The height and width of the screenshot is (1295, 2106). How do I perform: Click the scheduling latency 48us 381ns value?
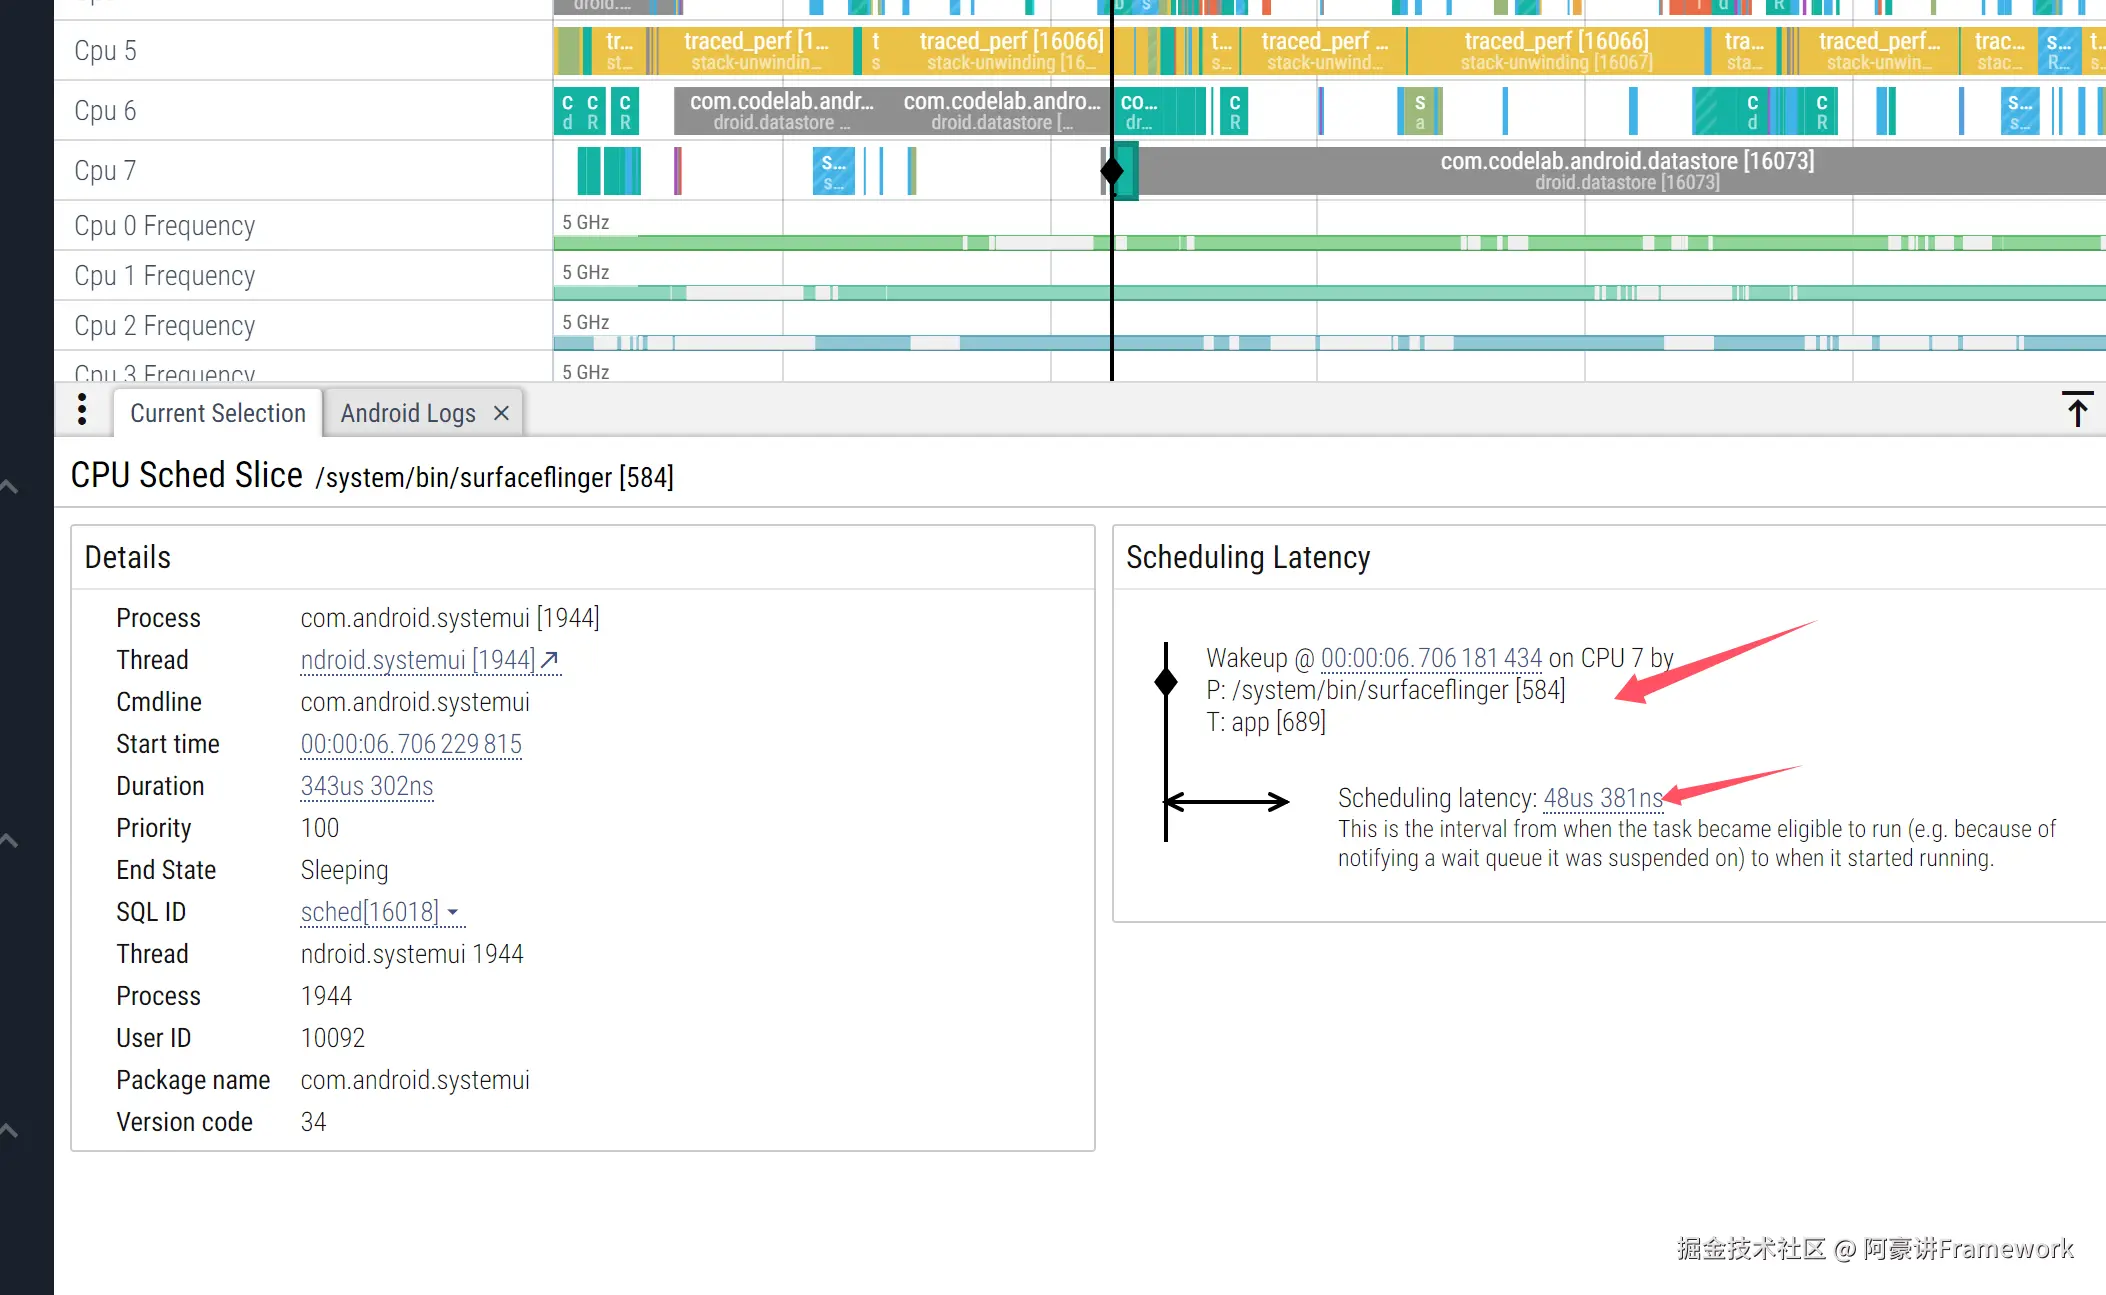(x=1602, y=798)
